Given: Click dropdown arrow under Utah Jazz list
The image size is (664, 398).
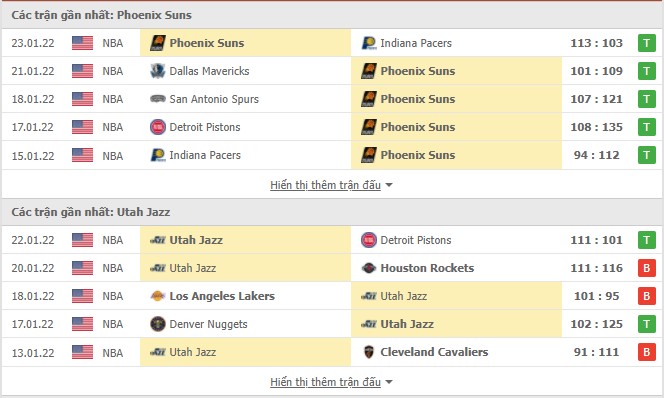Looking at the screenshot, I should (x=389, y=382).
